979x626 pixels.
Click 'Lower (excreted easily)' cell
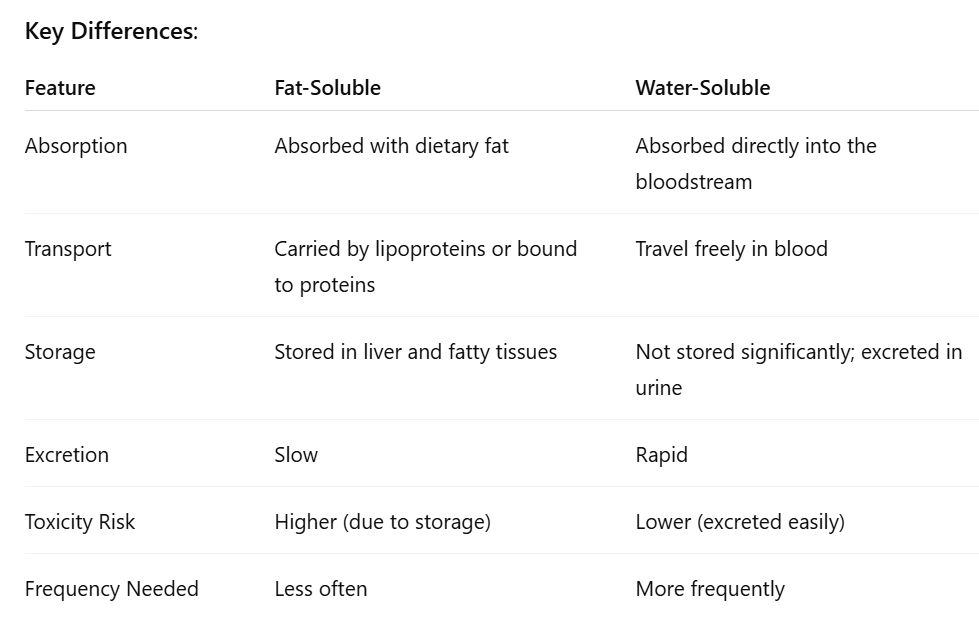click(x=740, y=522)
